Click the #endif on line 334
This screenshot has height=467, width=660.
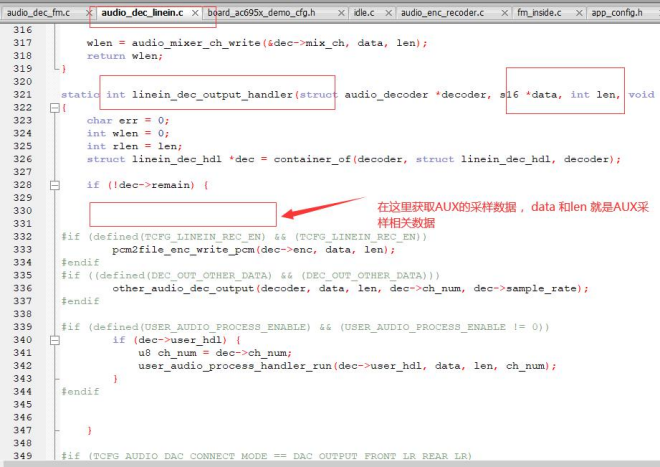click(x=80, y=263)
